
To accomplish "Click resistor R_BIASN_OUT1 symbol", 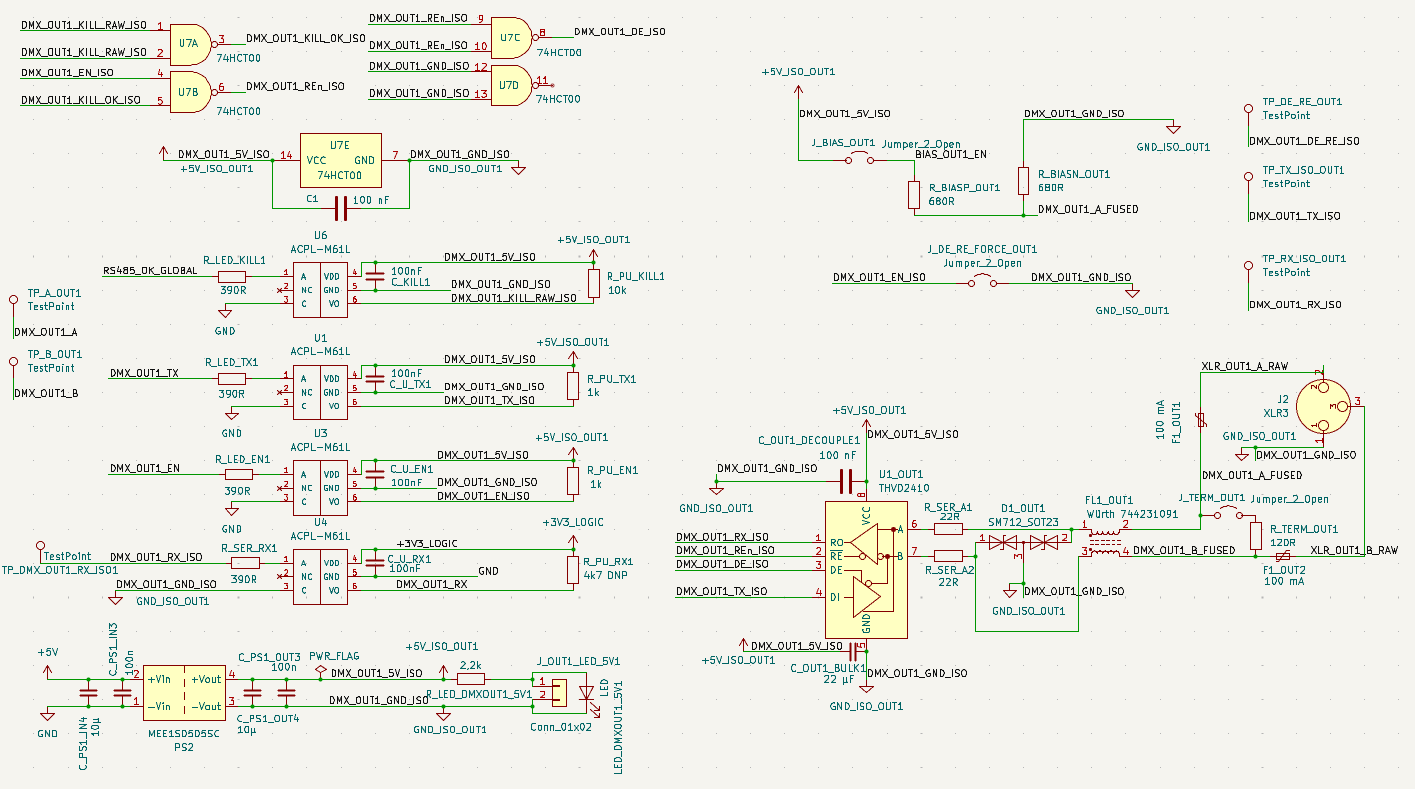I will pyautogui.click(x=1023, y=180).
